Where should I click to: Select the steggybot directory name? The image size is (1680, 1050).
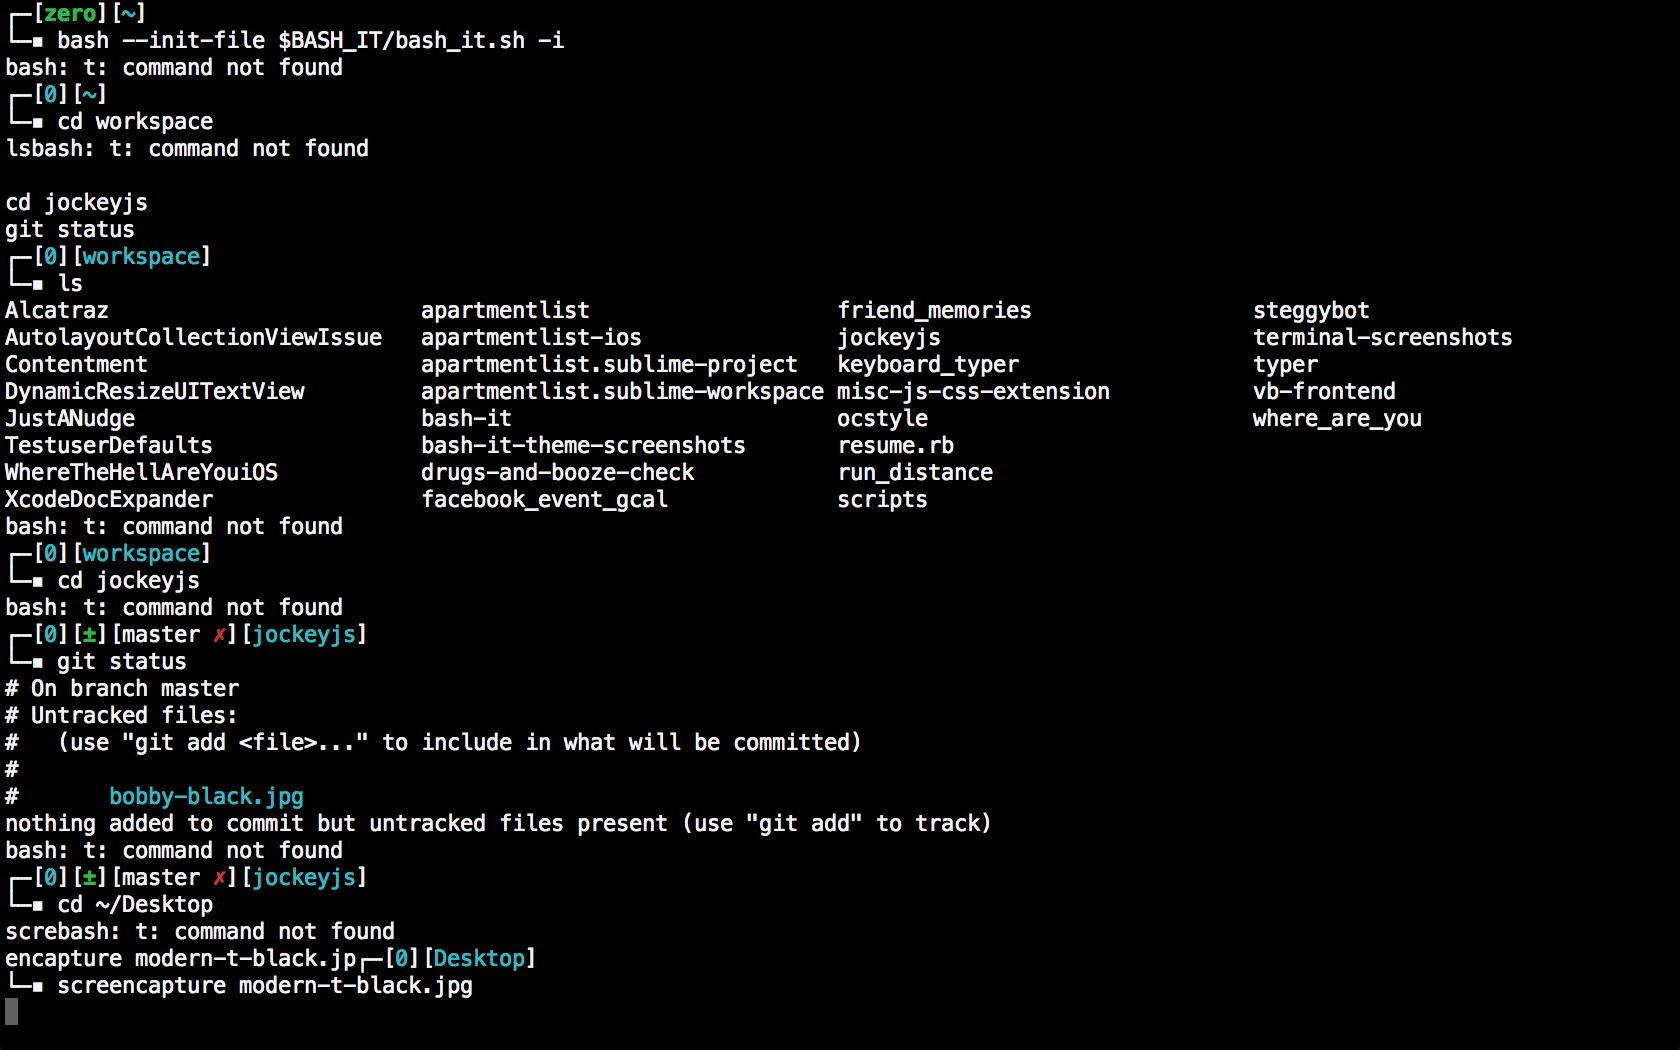click(1311, 311)
